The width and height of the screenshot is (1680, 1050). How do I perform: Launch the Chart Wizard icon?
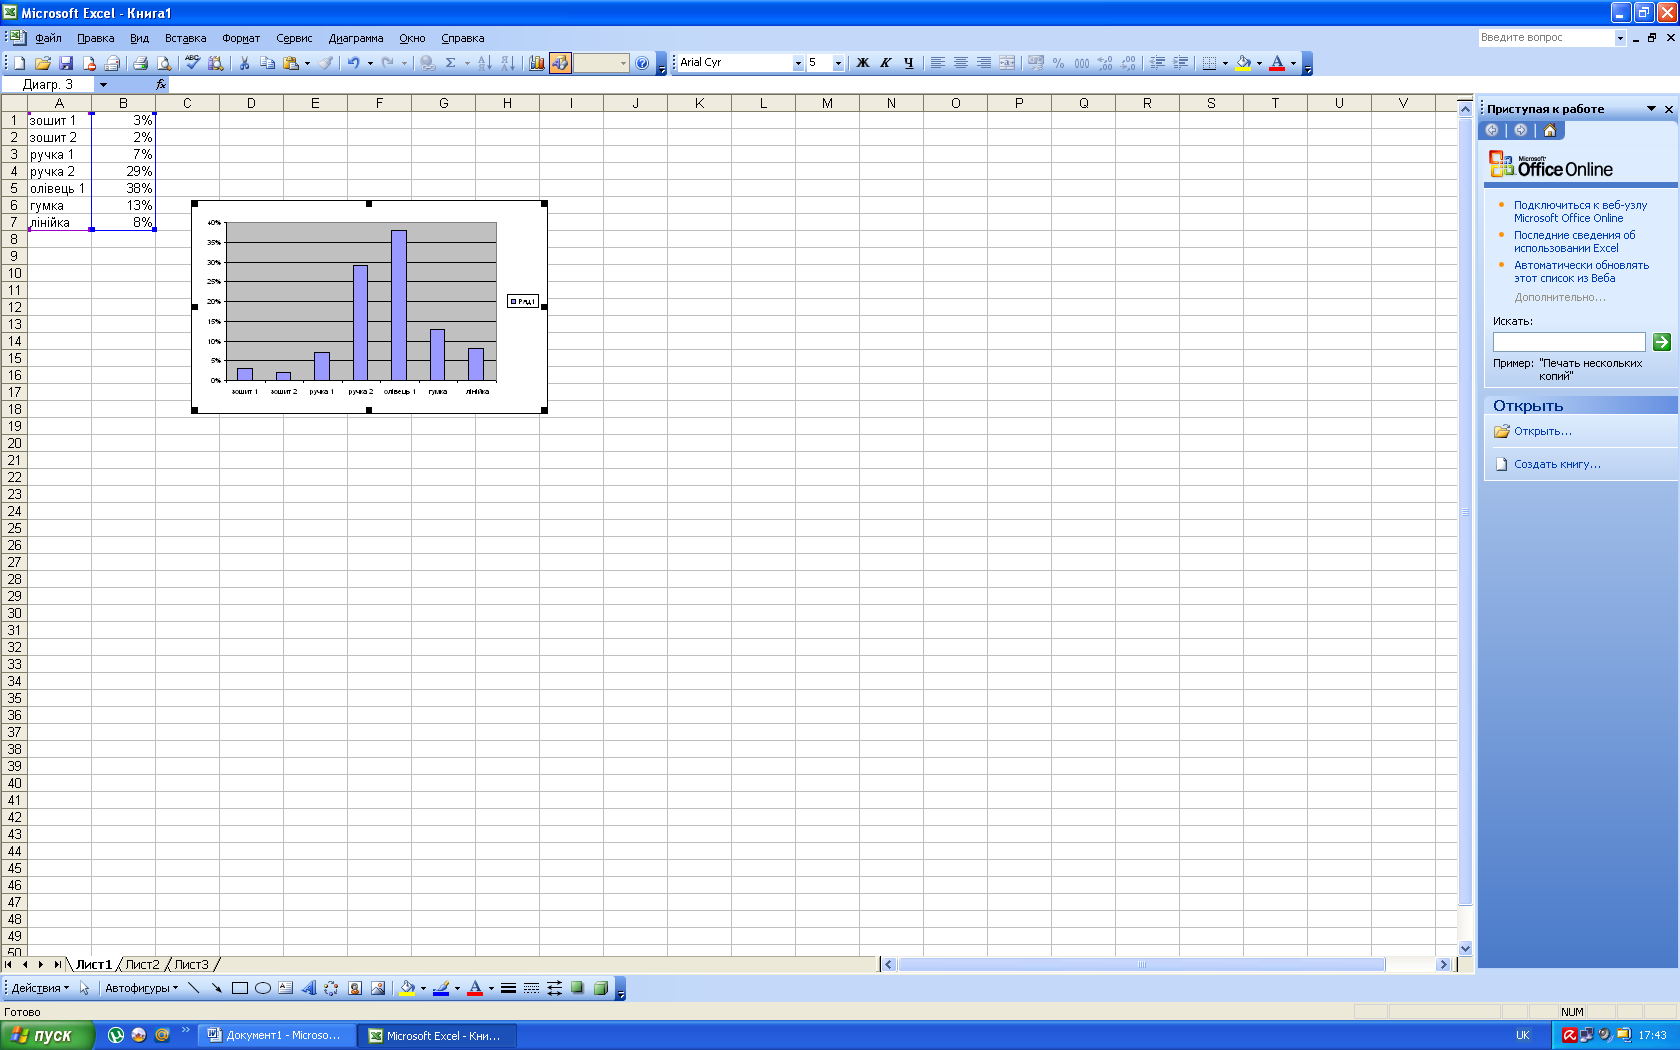[537, 63]
